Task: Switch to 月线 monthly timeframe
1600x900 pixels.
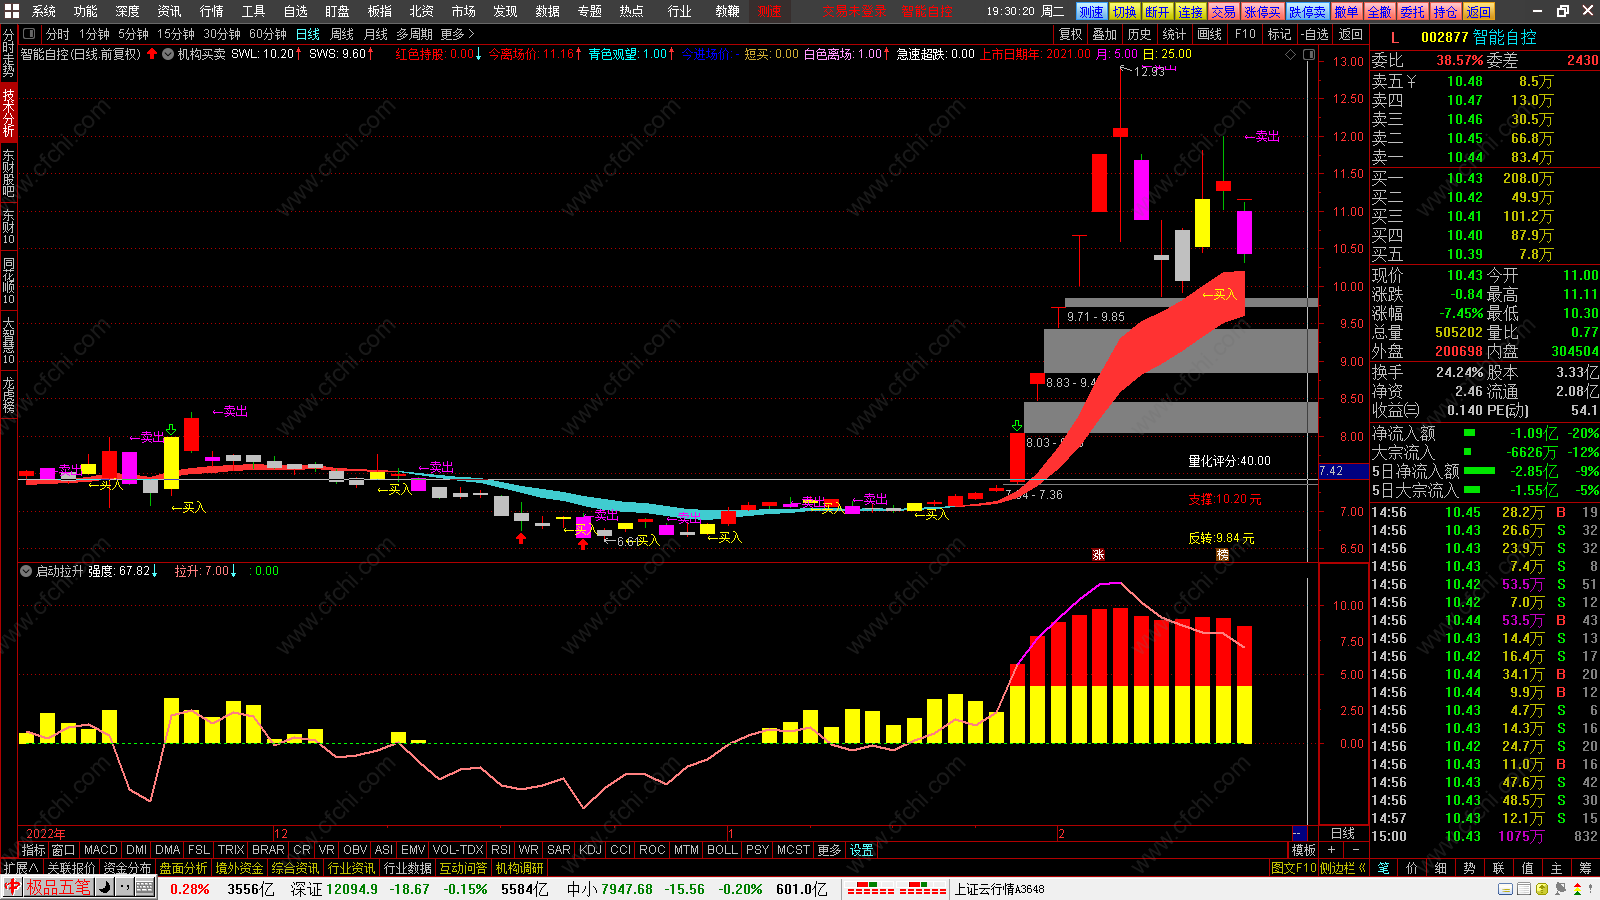Action: pyautogui.click(x=376, y=34)
